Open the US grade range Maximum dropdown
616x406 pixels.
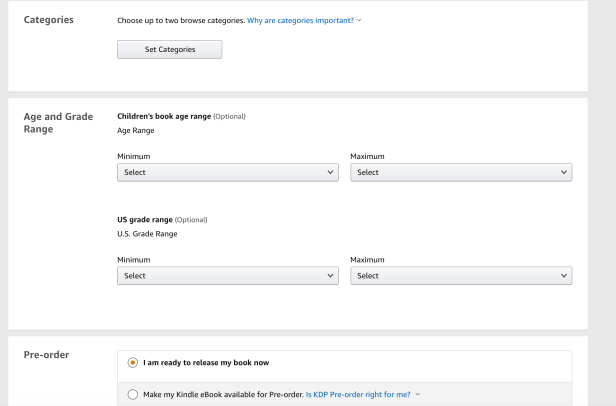point(461,275)
